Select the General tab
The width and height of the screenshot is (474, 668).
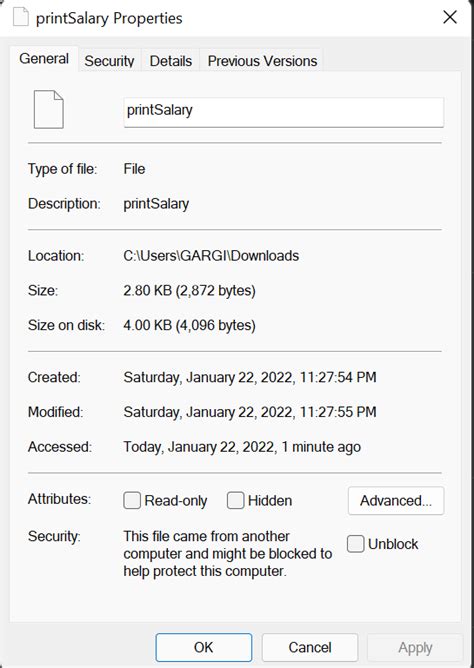44,59
